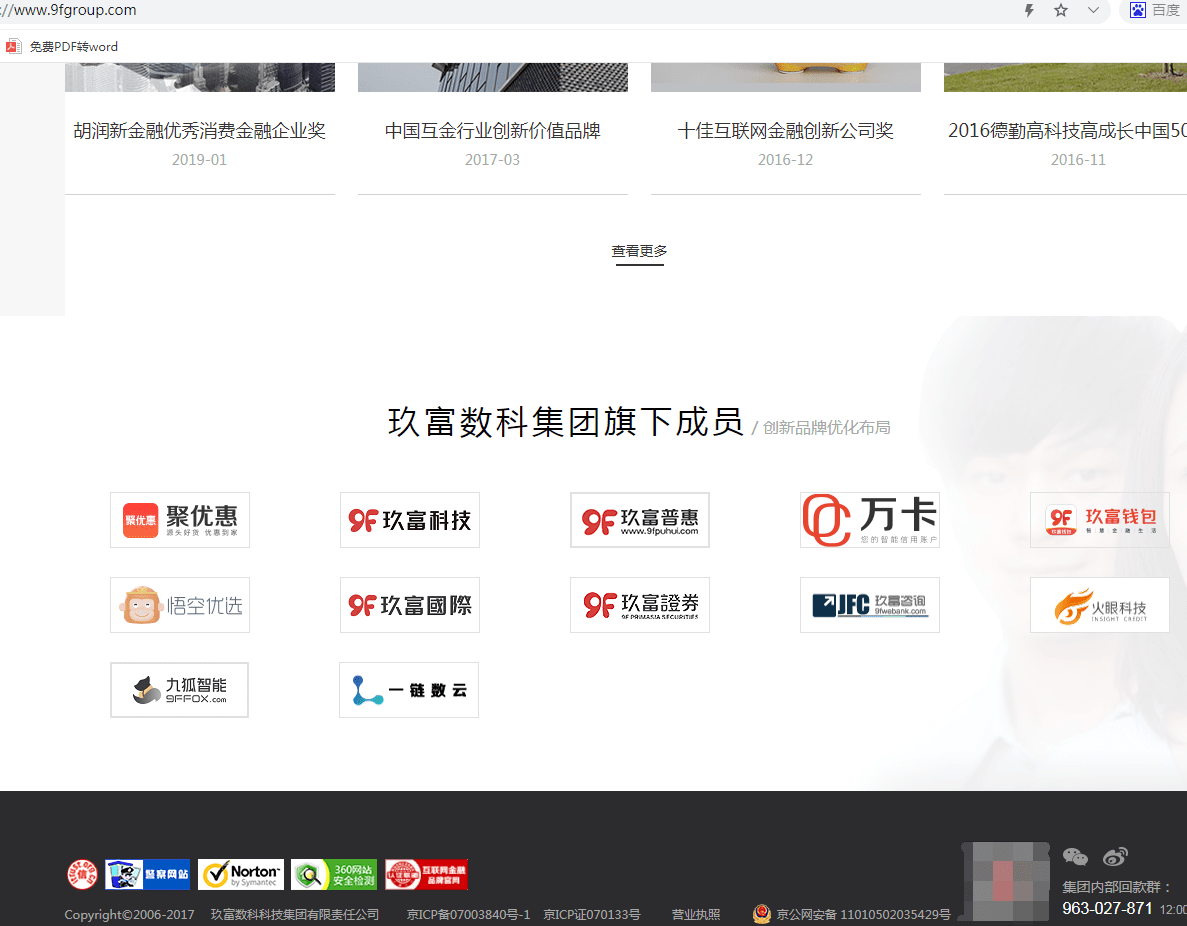Click the 2016-12 award date
Image resolution: width=1187 pixels, height=926 pixels.
click(x=785, y=160)
